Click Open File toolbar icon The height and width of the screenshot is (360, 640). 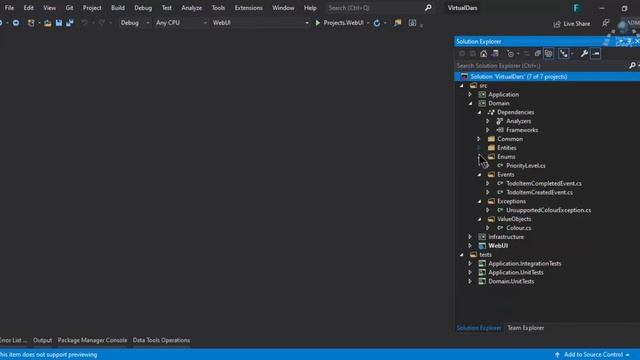(x=48, y=23)
